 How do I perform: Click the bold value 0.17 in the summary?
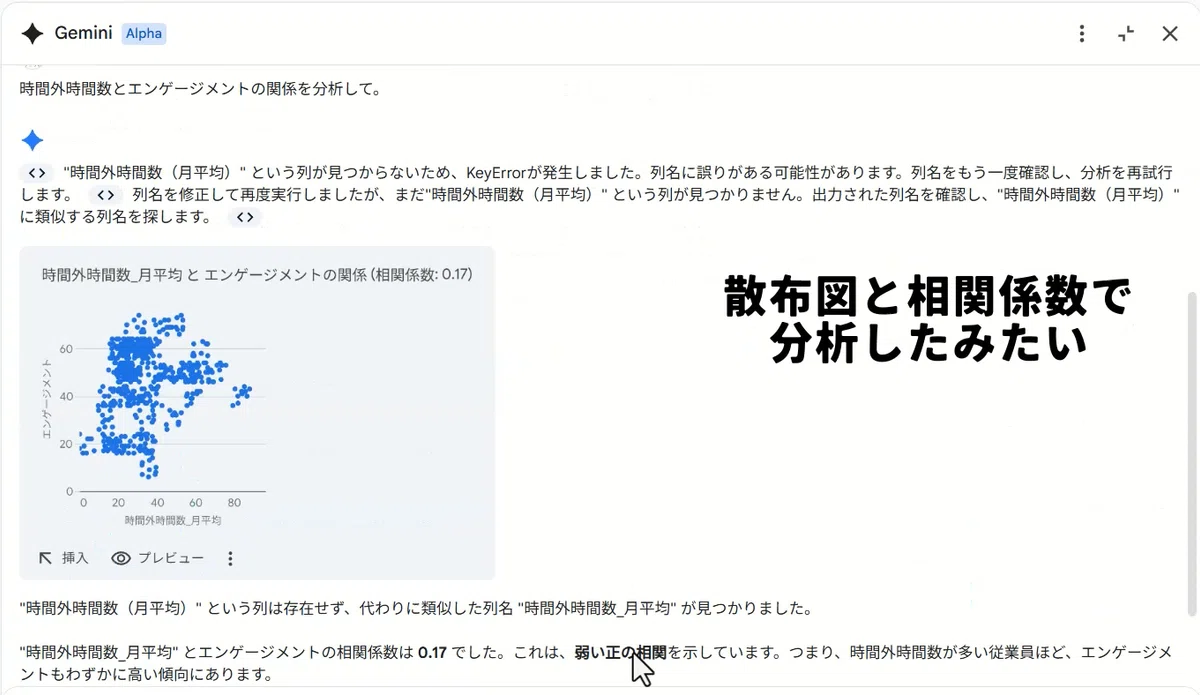[x=432, y=652]
